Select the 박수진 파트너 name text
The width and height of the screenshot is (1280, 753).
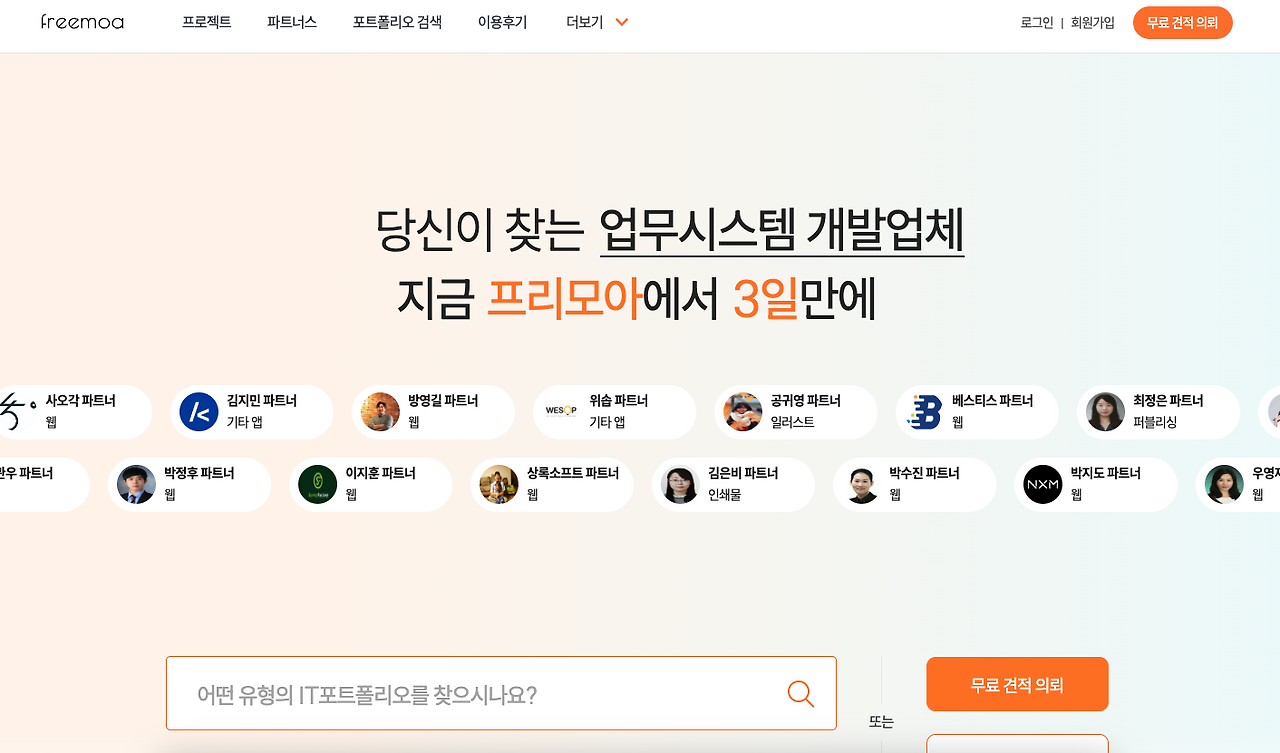tap(924, 473)
